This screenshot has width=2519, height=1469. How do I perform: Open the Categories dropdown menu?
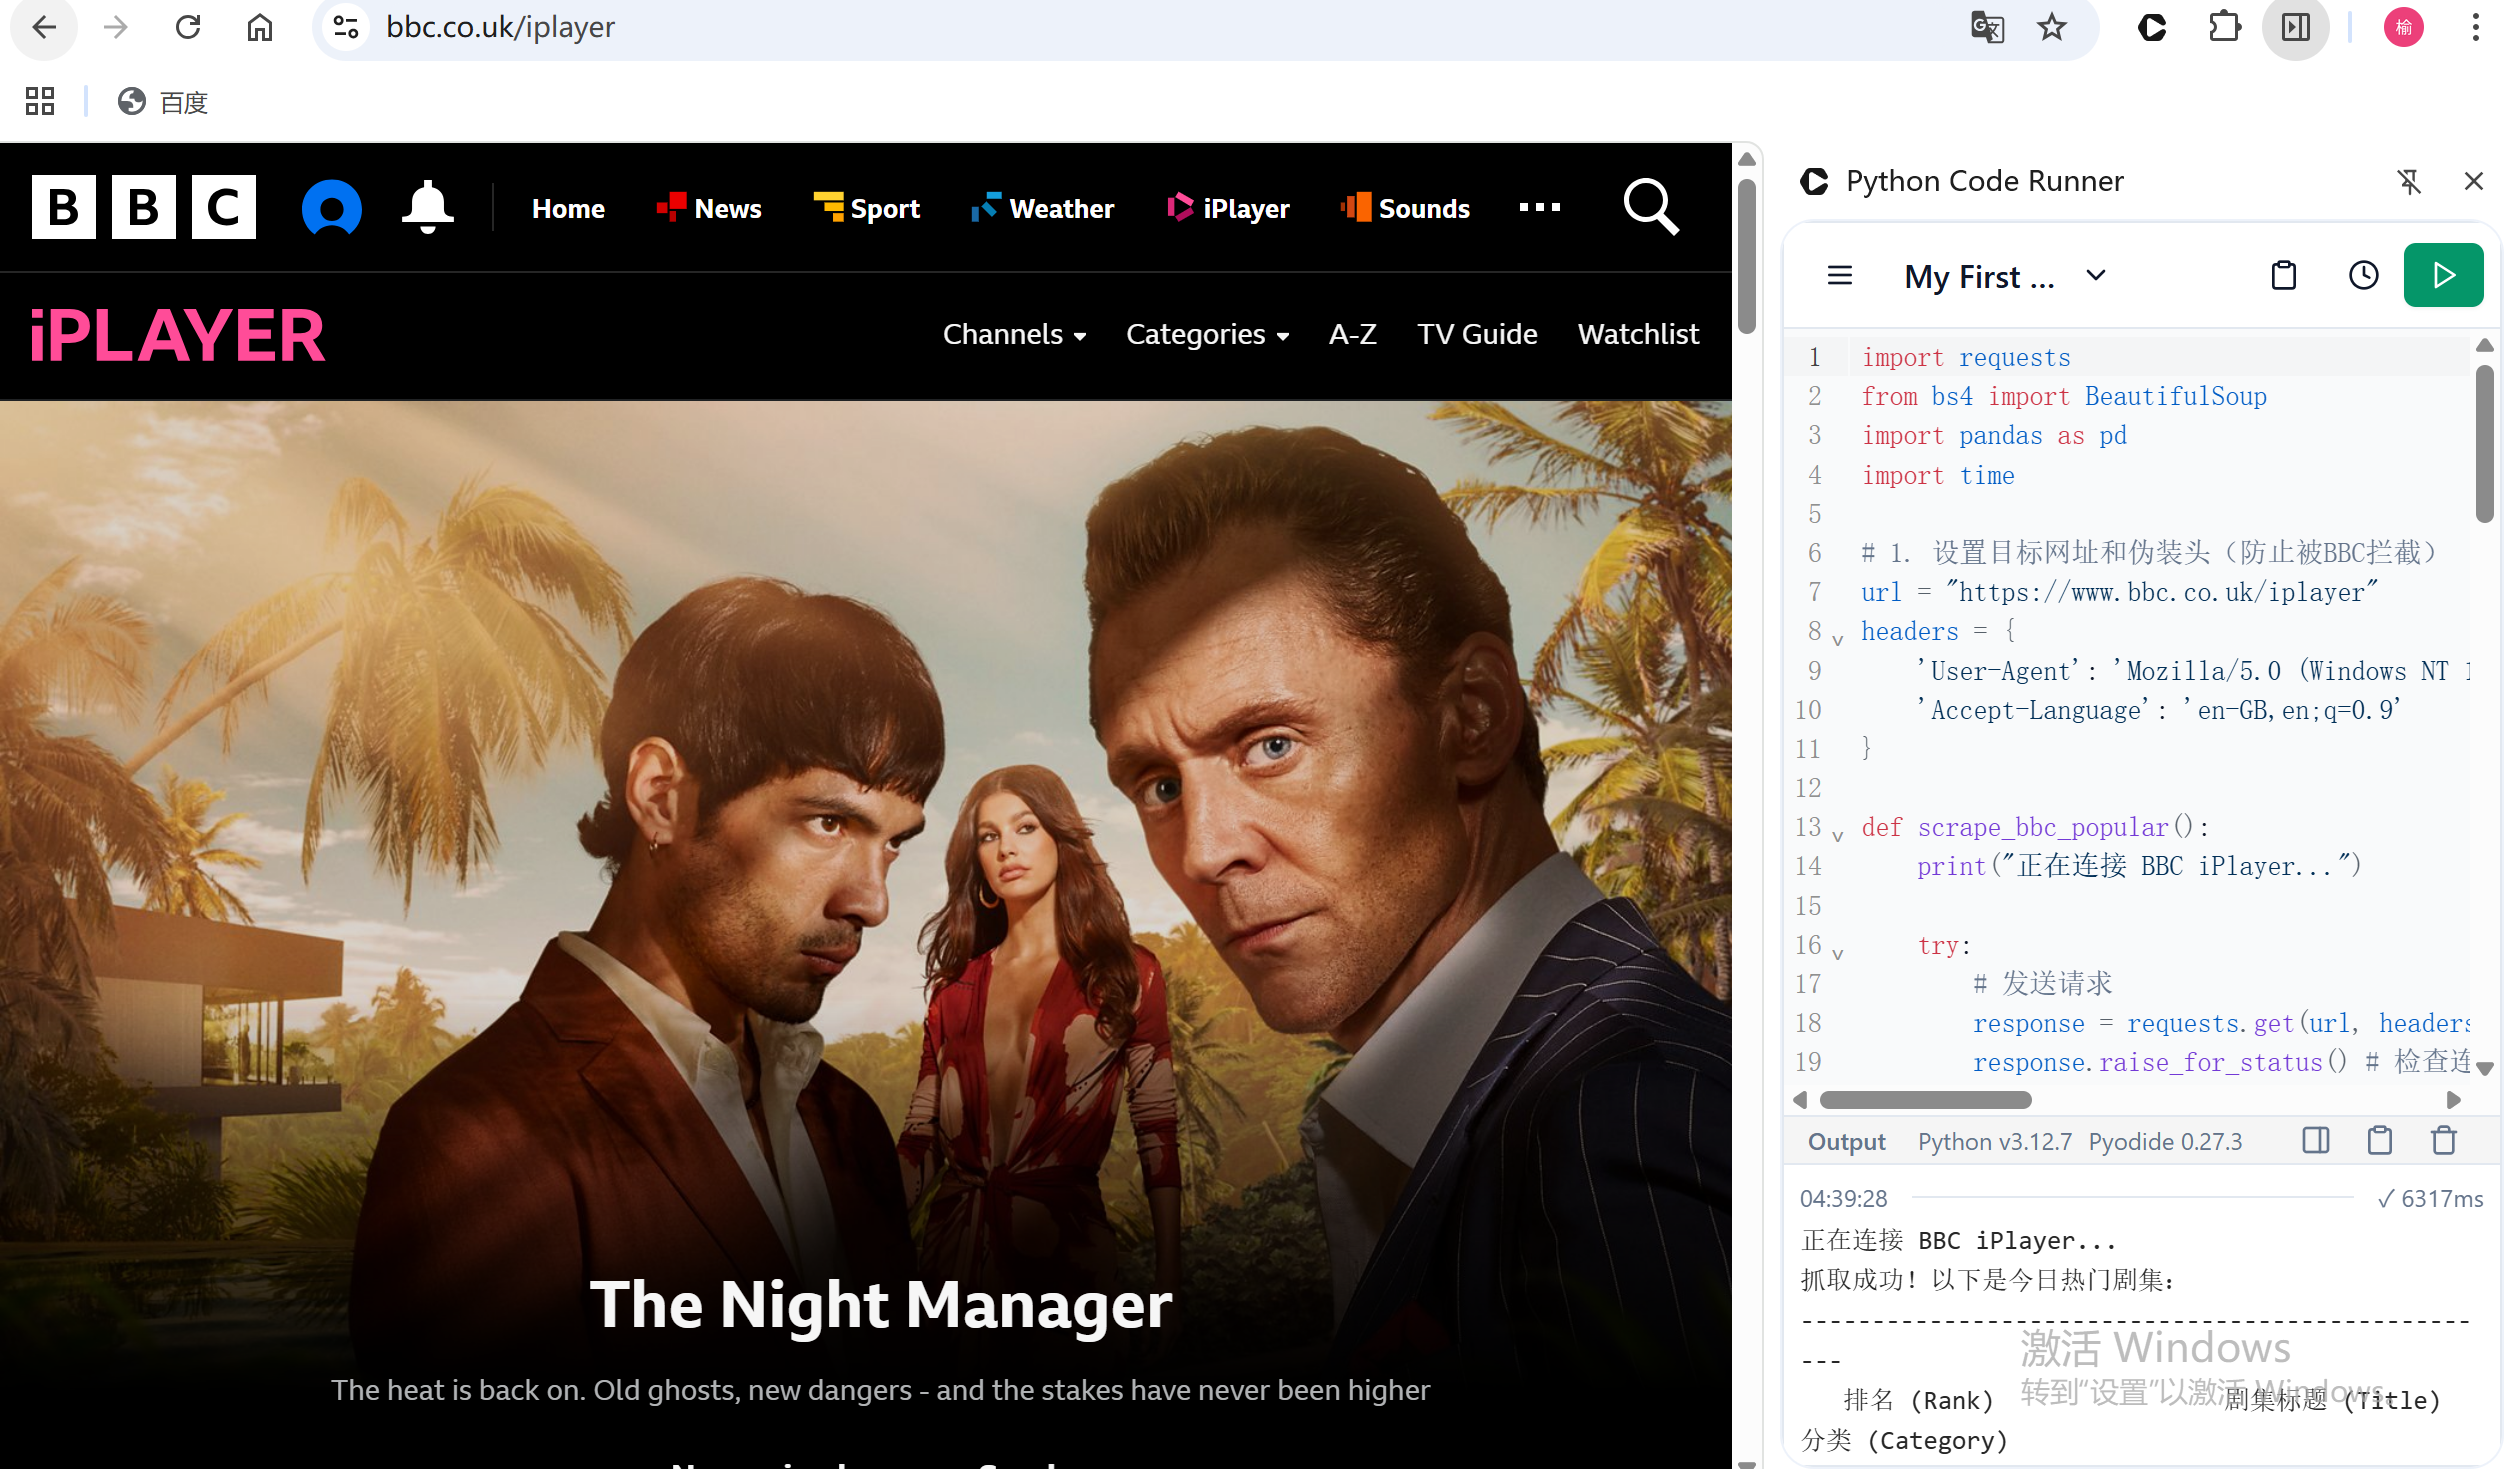1207,334
